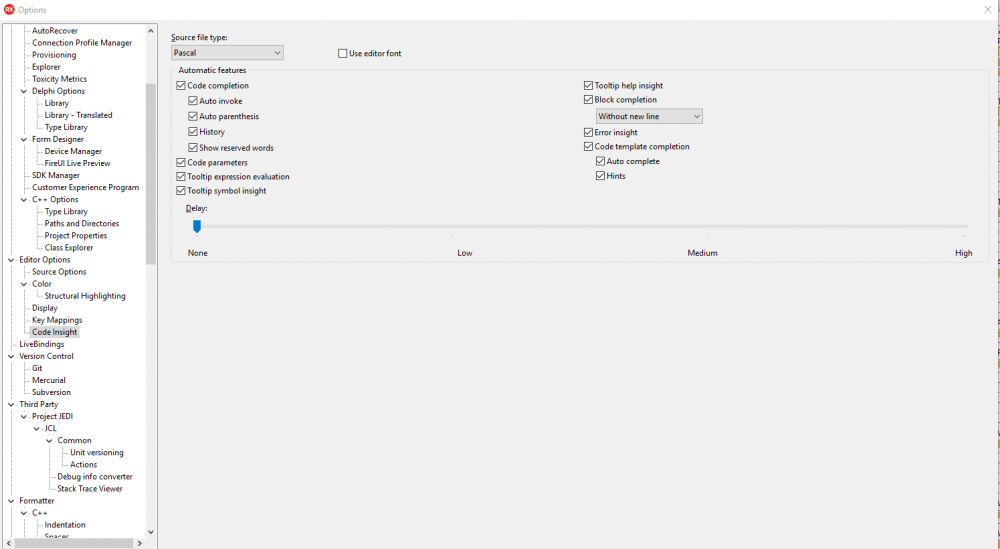Select Key Mappings tree item

(57, 320)
